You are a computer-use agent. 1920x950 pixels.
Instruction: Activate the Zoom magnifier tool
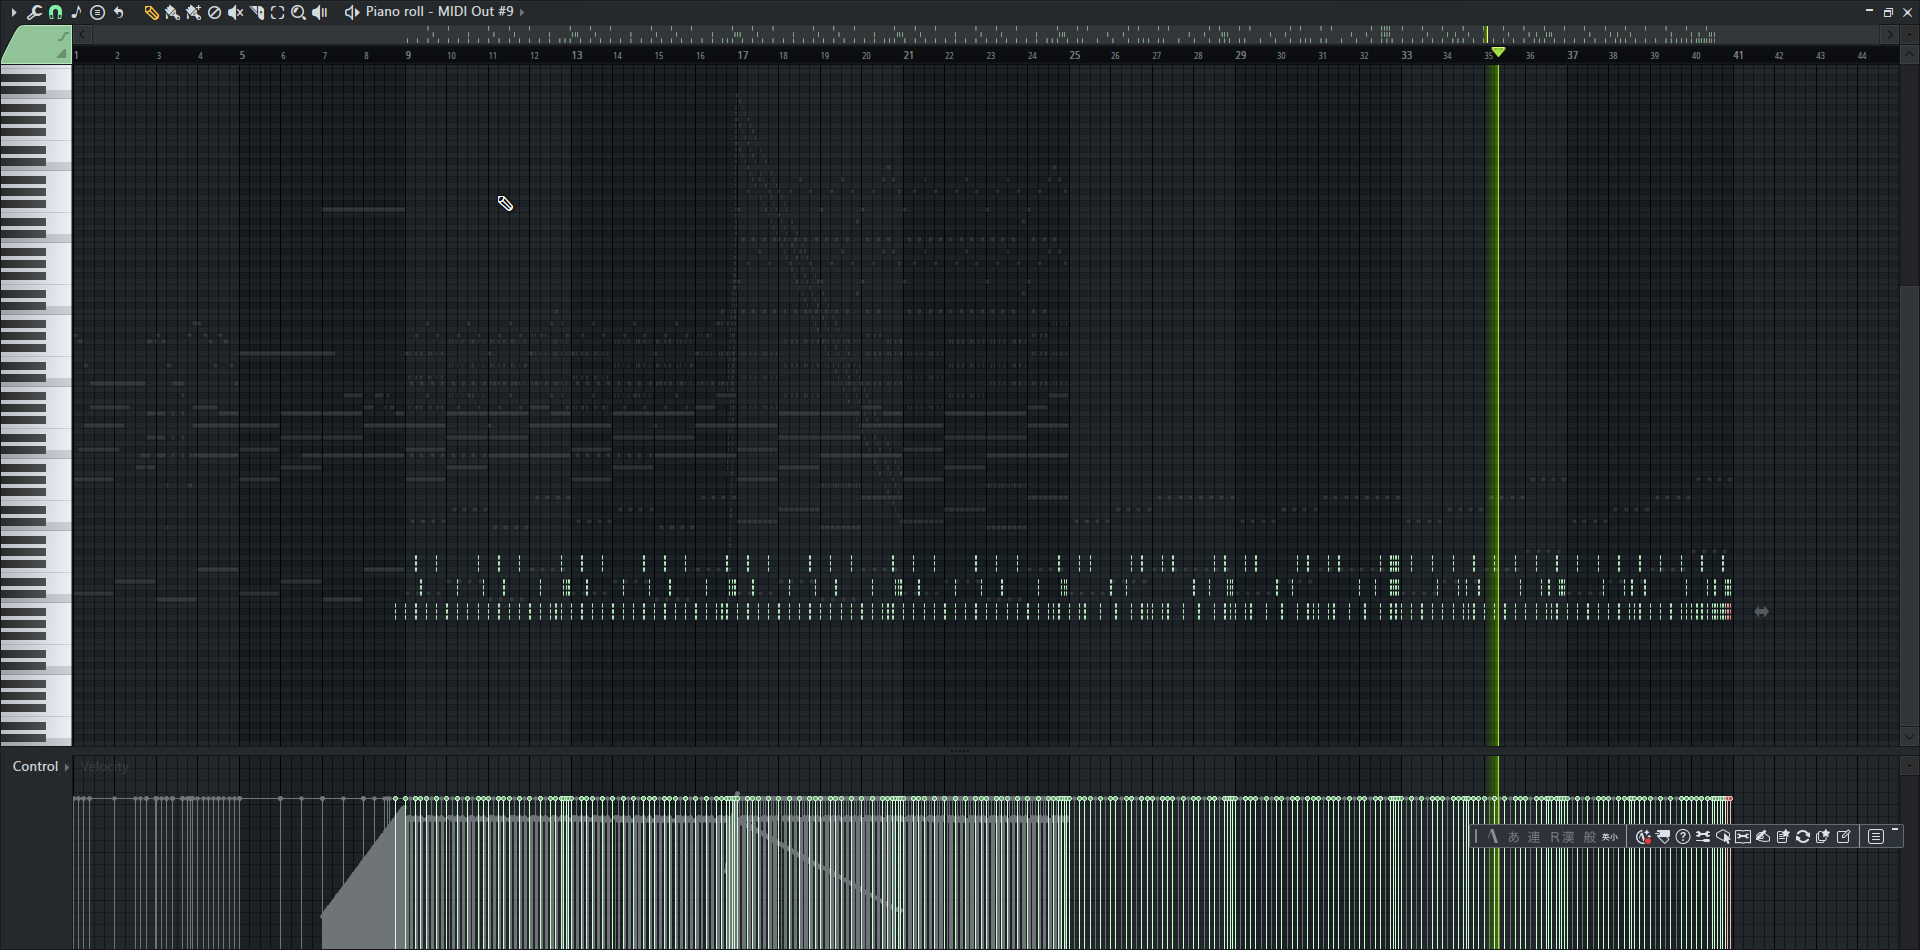click(x=298, y=12)
